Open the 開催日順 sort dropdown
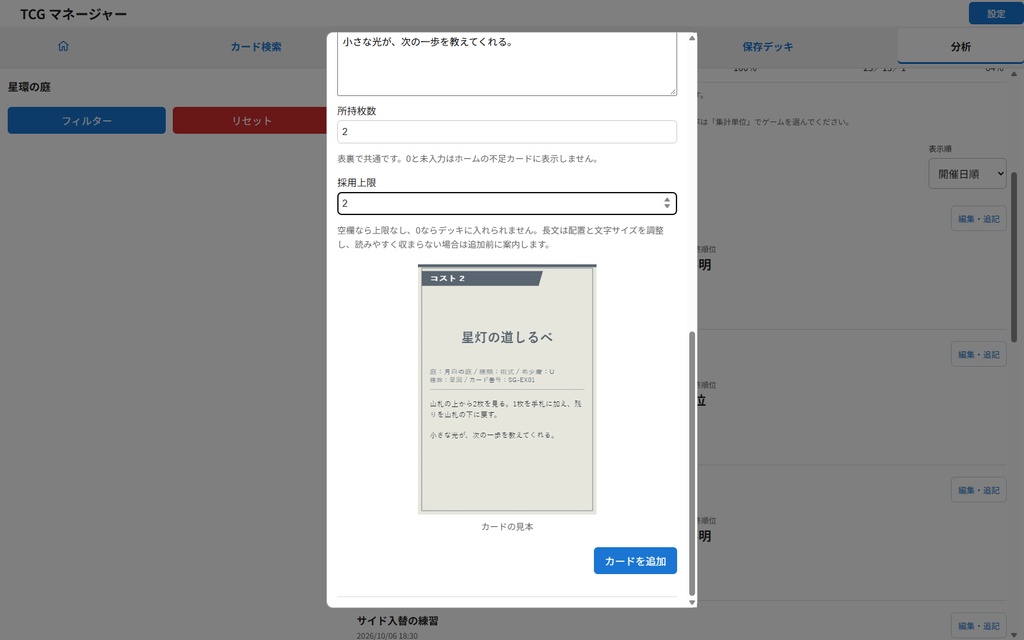 (967, 174)
